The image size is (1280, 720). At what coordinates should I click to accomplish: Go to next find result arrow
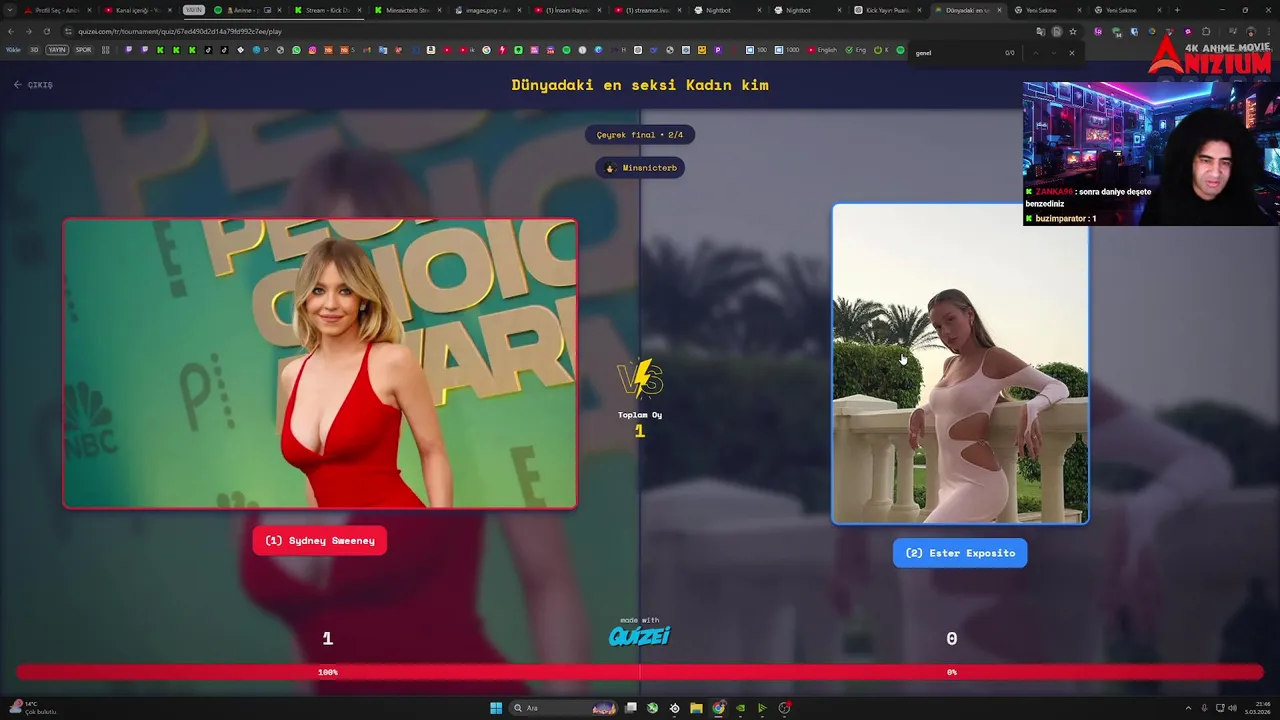[x=1052, y=53]
